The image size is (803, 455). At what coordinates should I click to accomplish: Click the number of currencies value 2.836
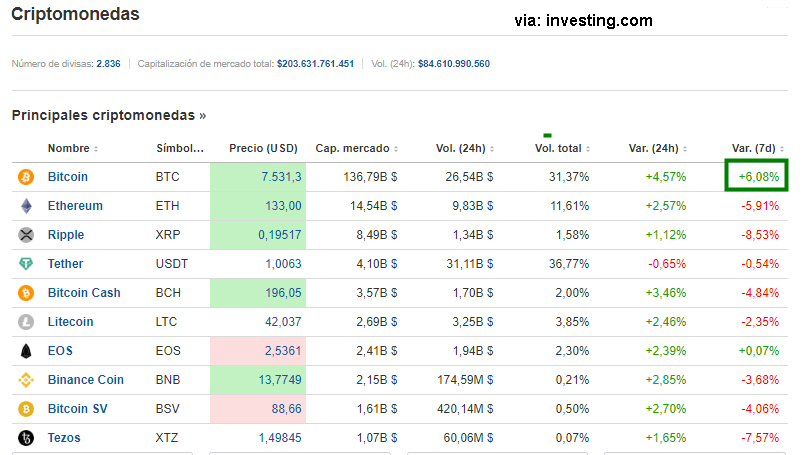(x=108, y=64)
